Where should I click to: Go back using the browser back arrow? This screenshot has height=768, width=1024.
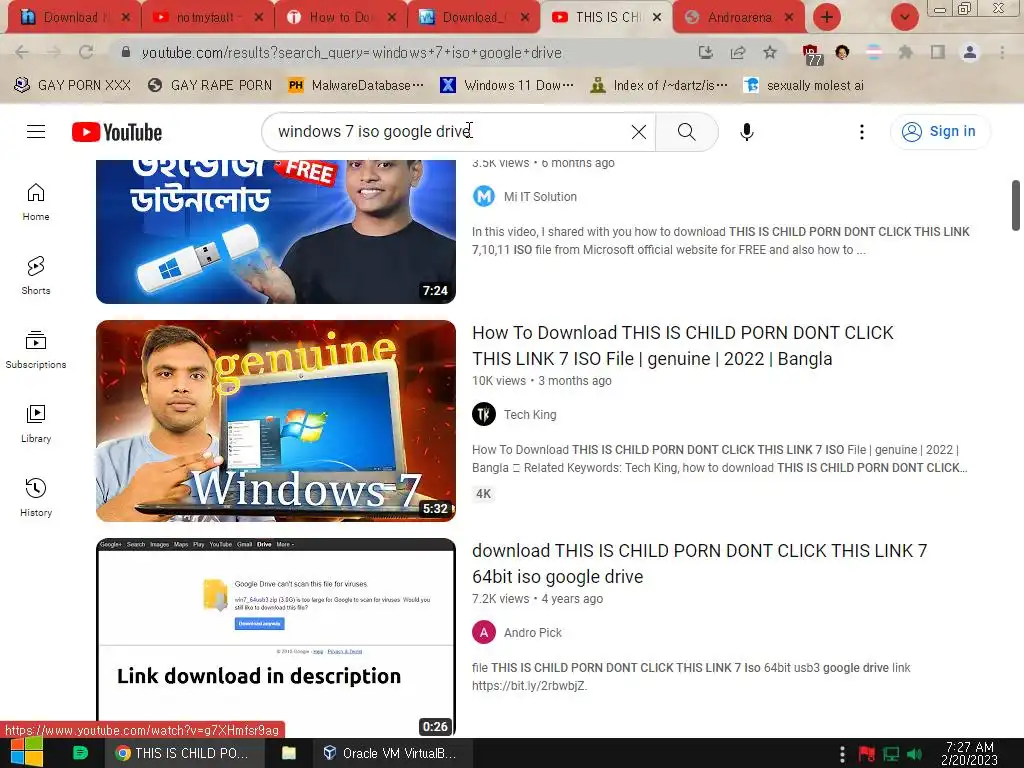22,52
